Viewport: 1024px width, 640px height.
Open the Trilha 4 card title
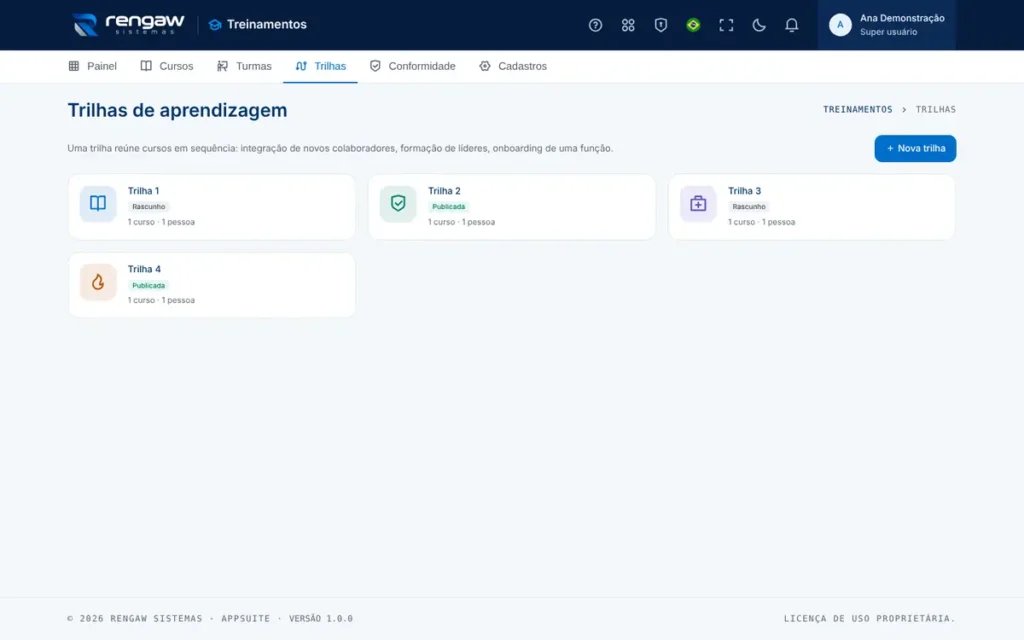(x=144, y=269)
